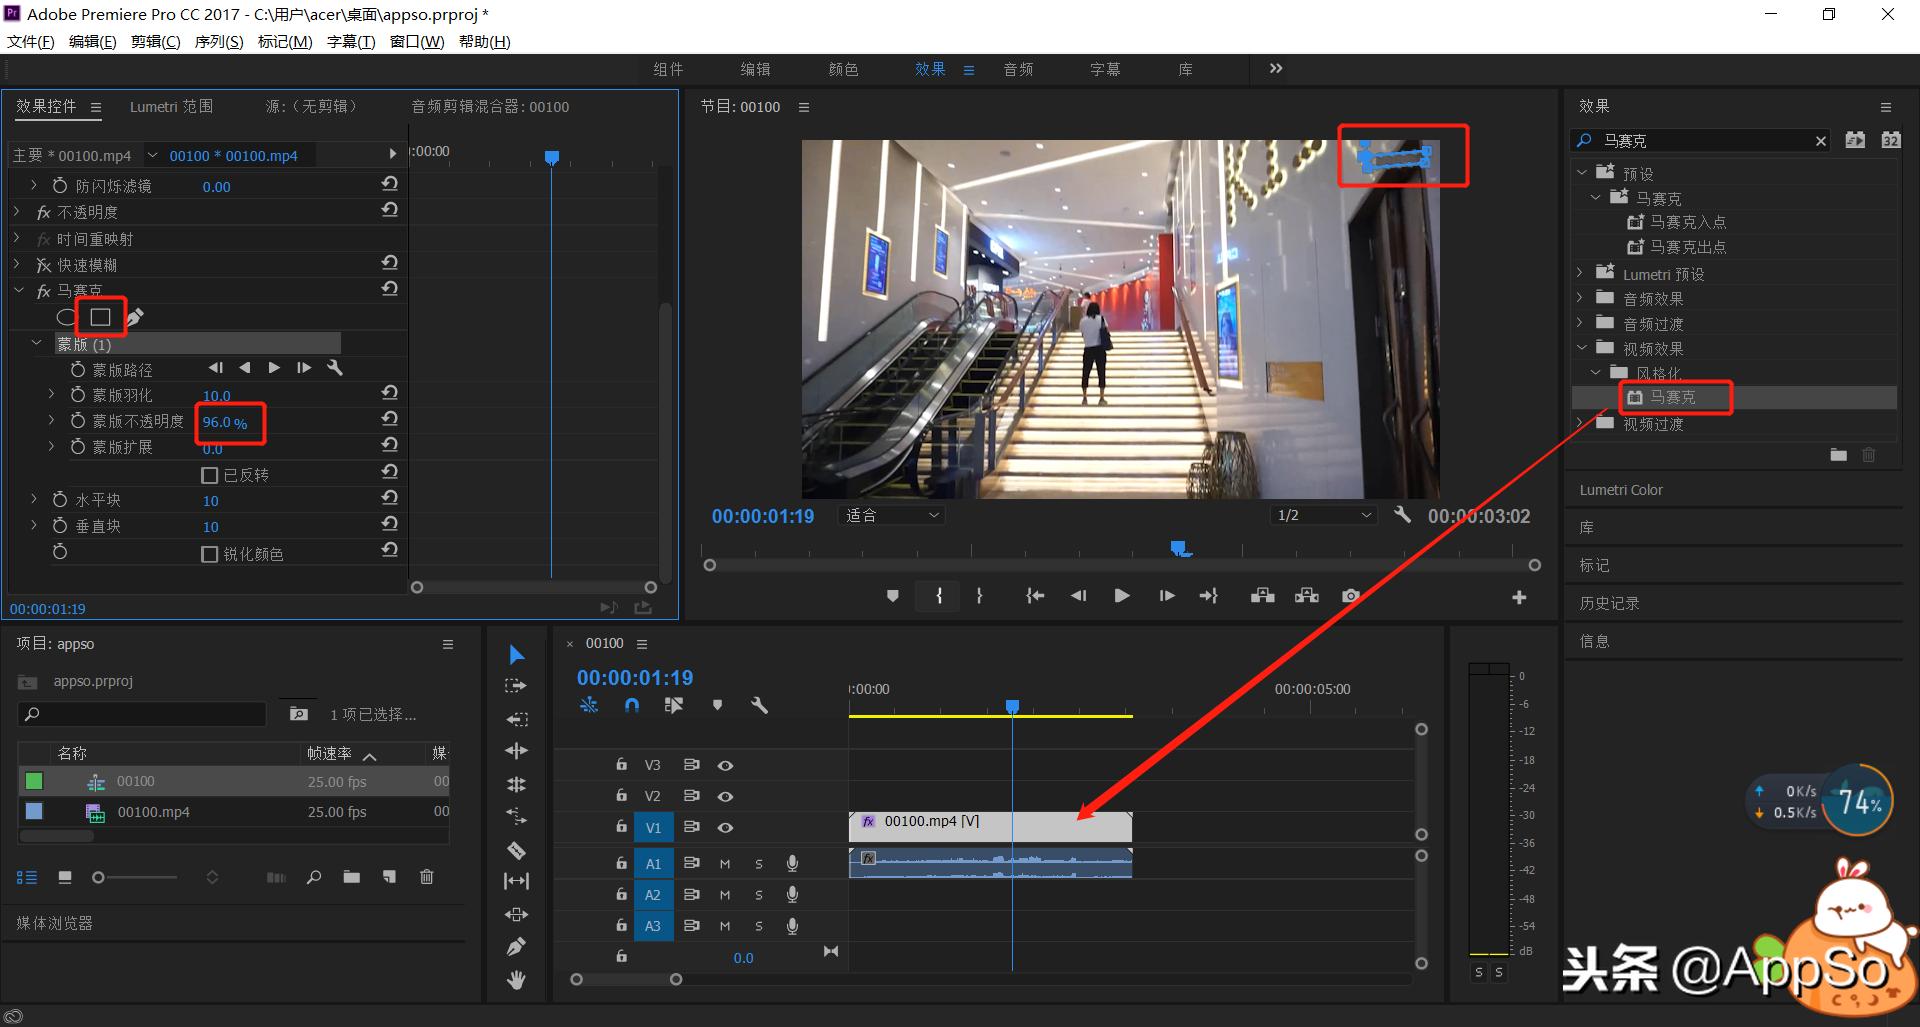This screenshot has height=1027, width=1920.
Task: Open the 1/2 playback resolution dropdown
Action: point(1322,515)
